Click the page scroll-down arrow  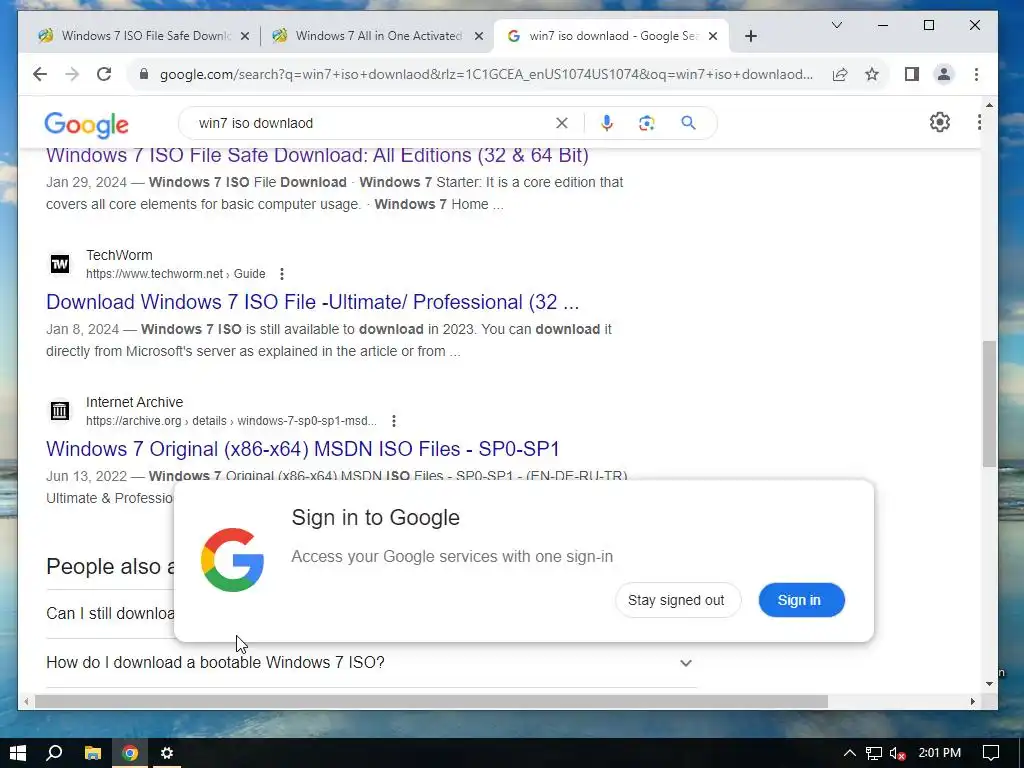pyautogui.click(x=989, y=684)
